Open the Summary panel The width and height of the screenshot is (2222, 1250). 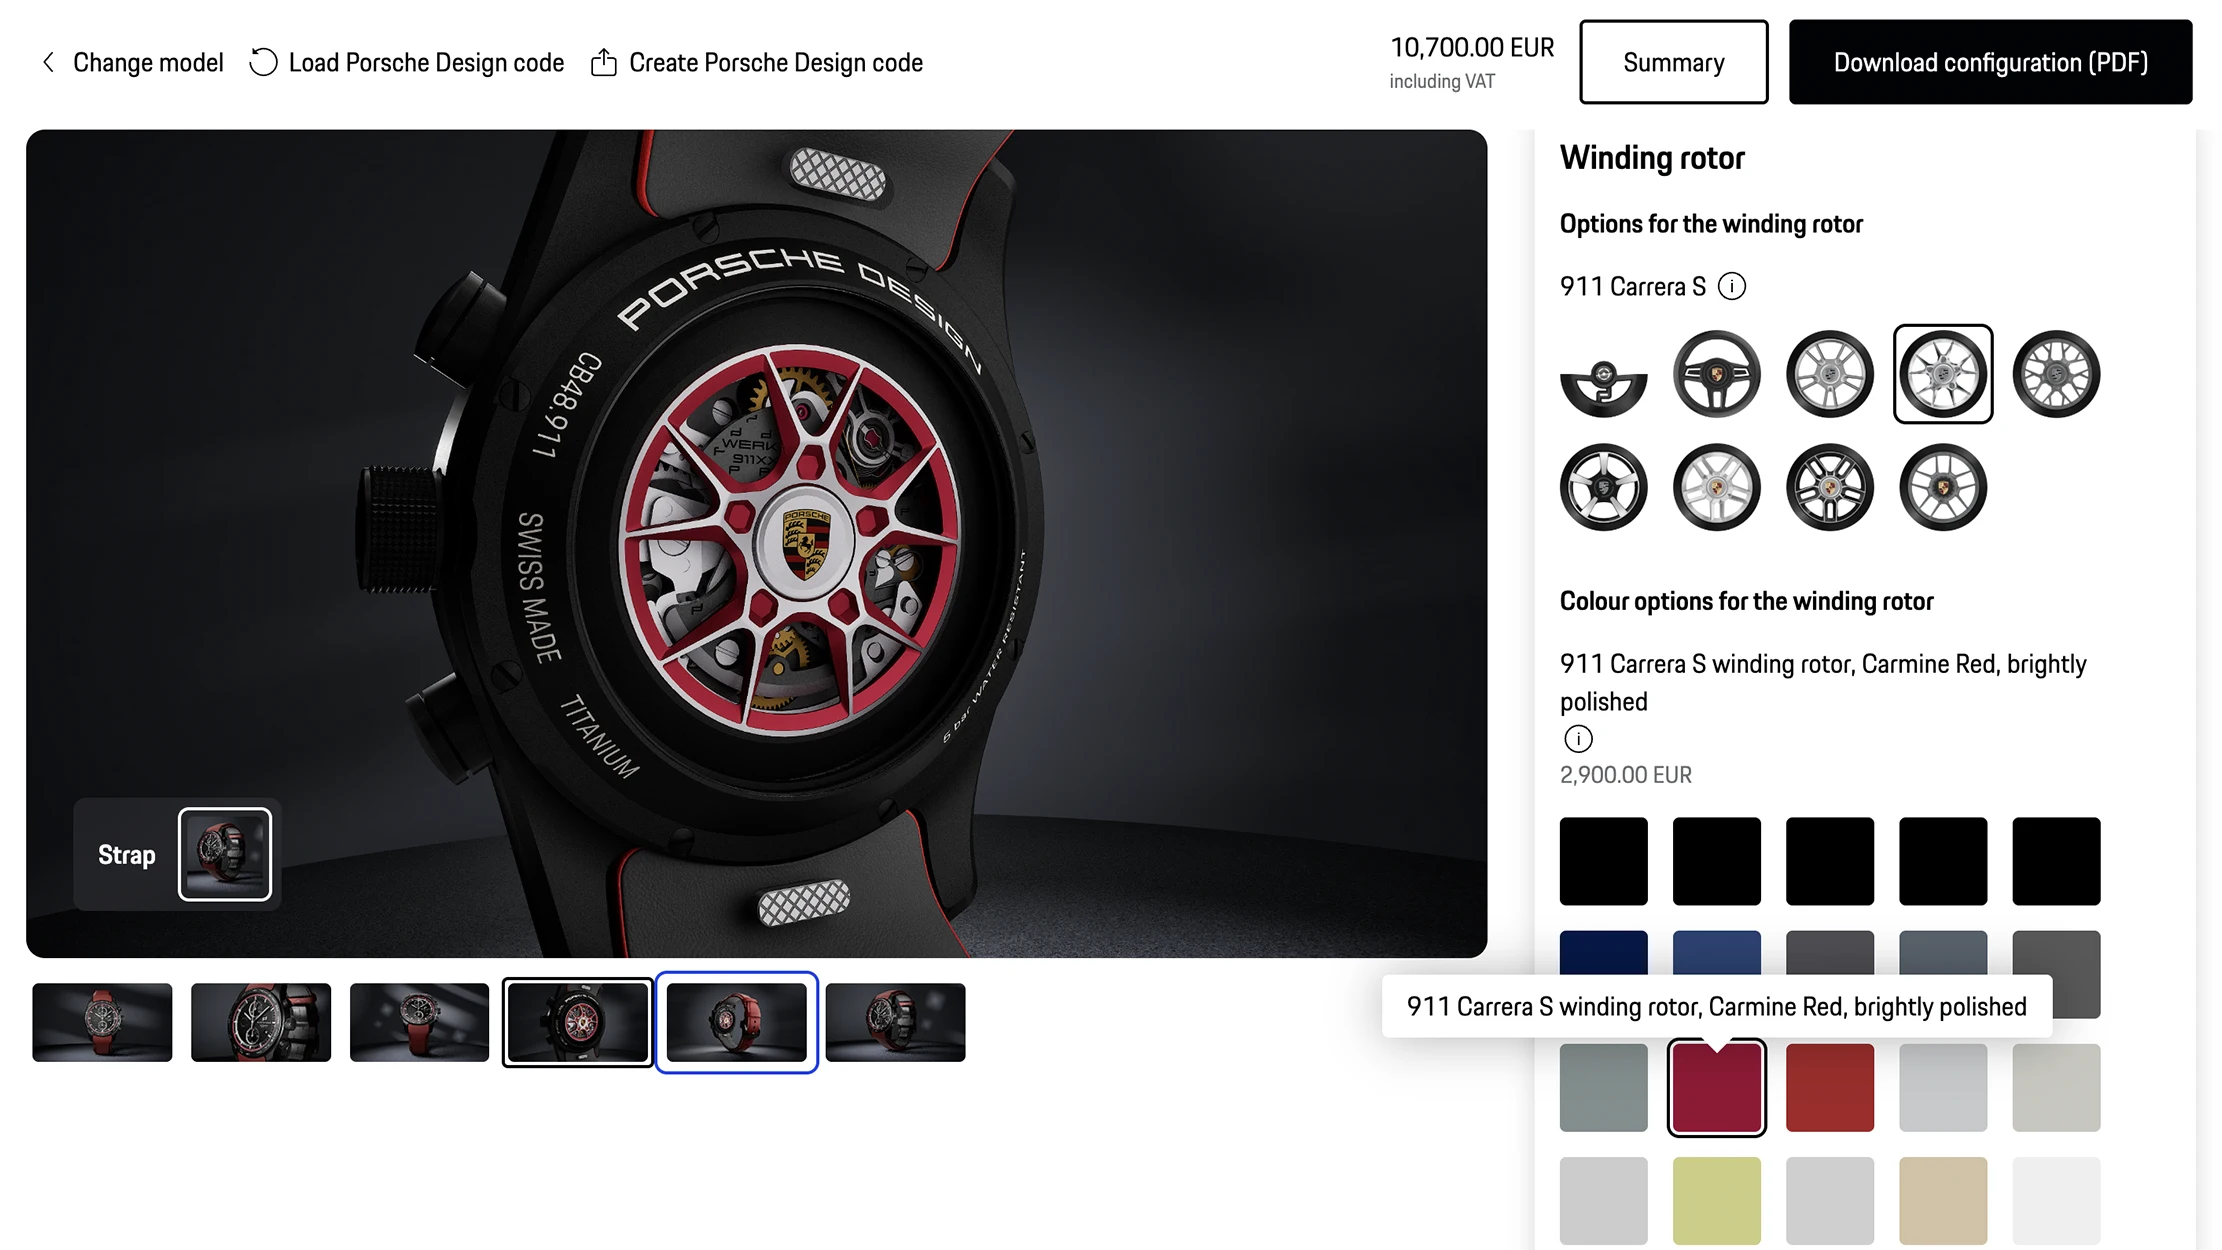point(1673,62)
